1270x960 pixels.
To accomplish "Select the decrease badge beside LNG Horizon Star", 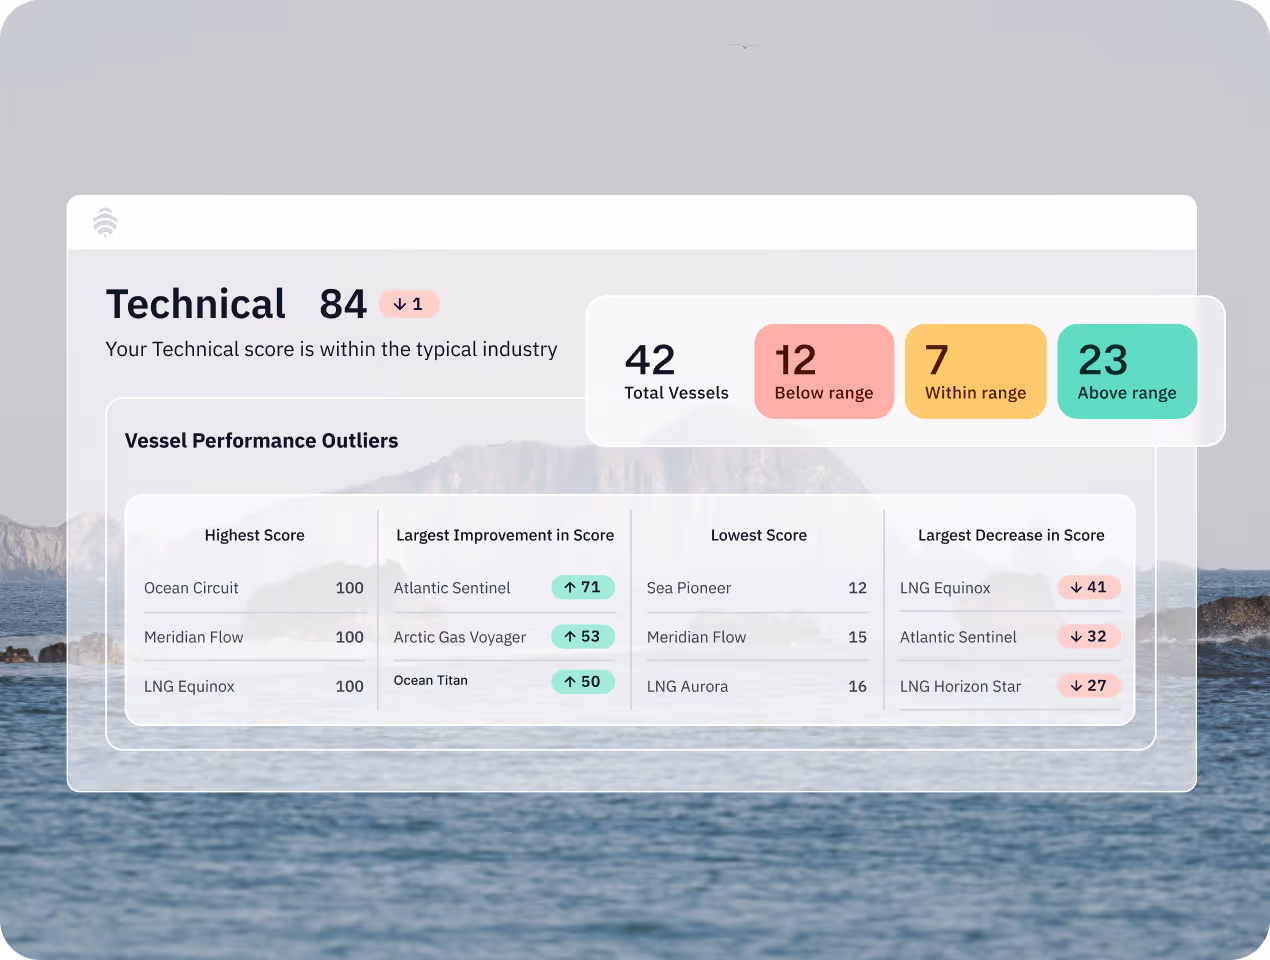I will [x=1089, y=686].
